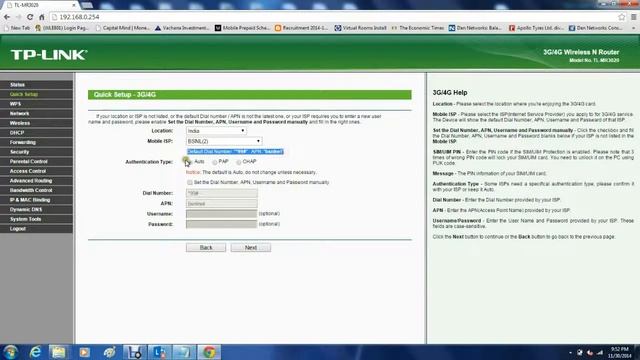Viewport: 640px width, 360px height.
Task: Open Security in sidebar menu
Action: tap(36, 152)
